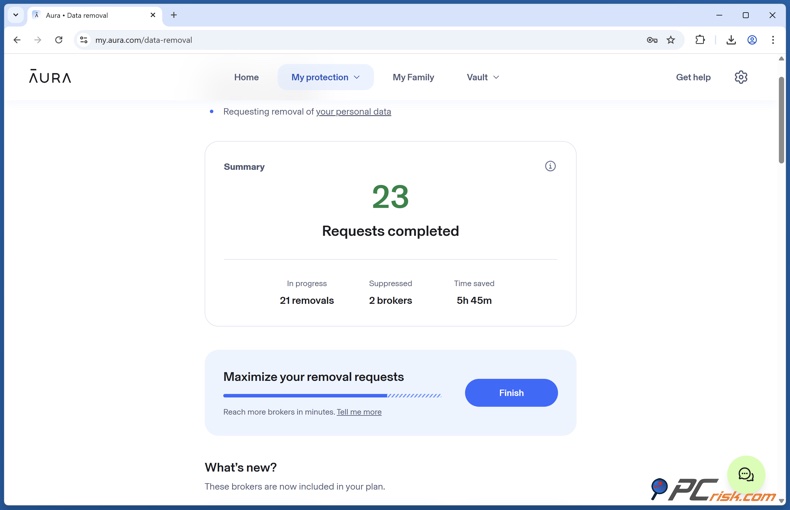Open the browser downloads icon
Screen dimensions: 790x510
pos(731,40)
